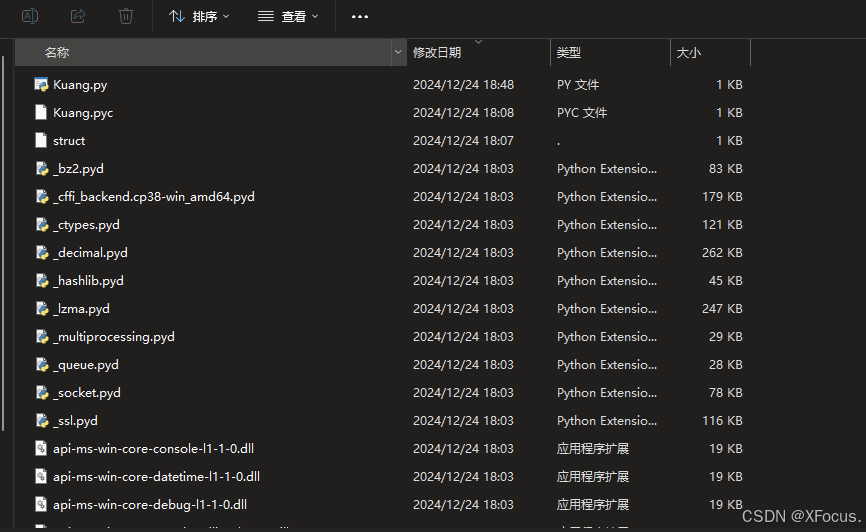This screenshot has height=532, width=866.
Task: Select the _multiprocessing.pyd file icon
Action: pos(42,336)
